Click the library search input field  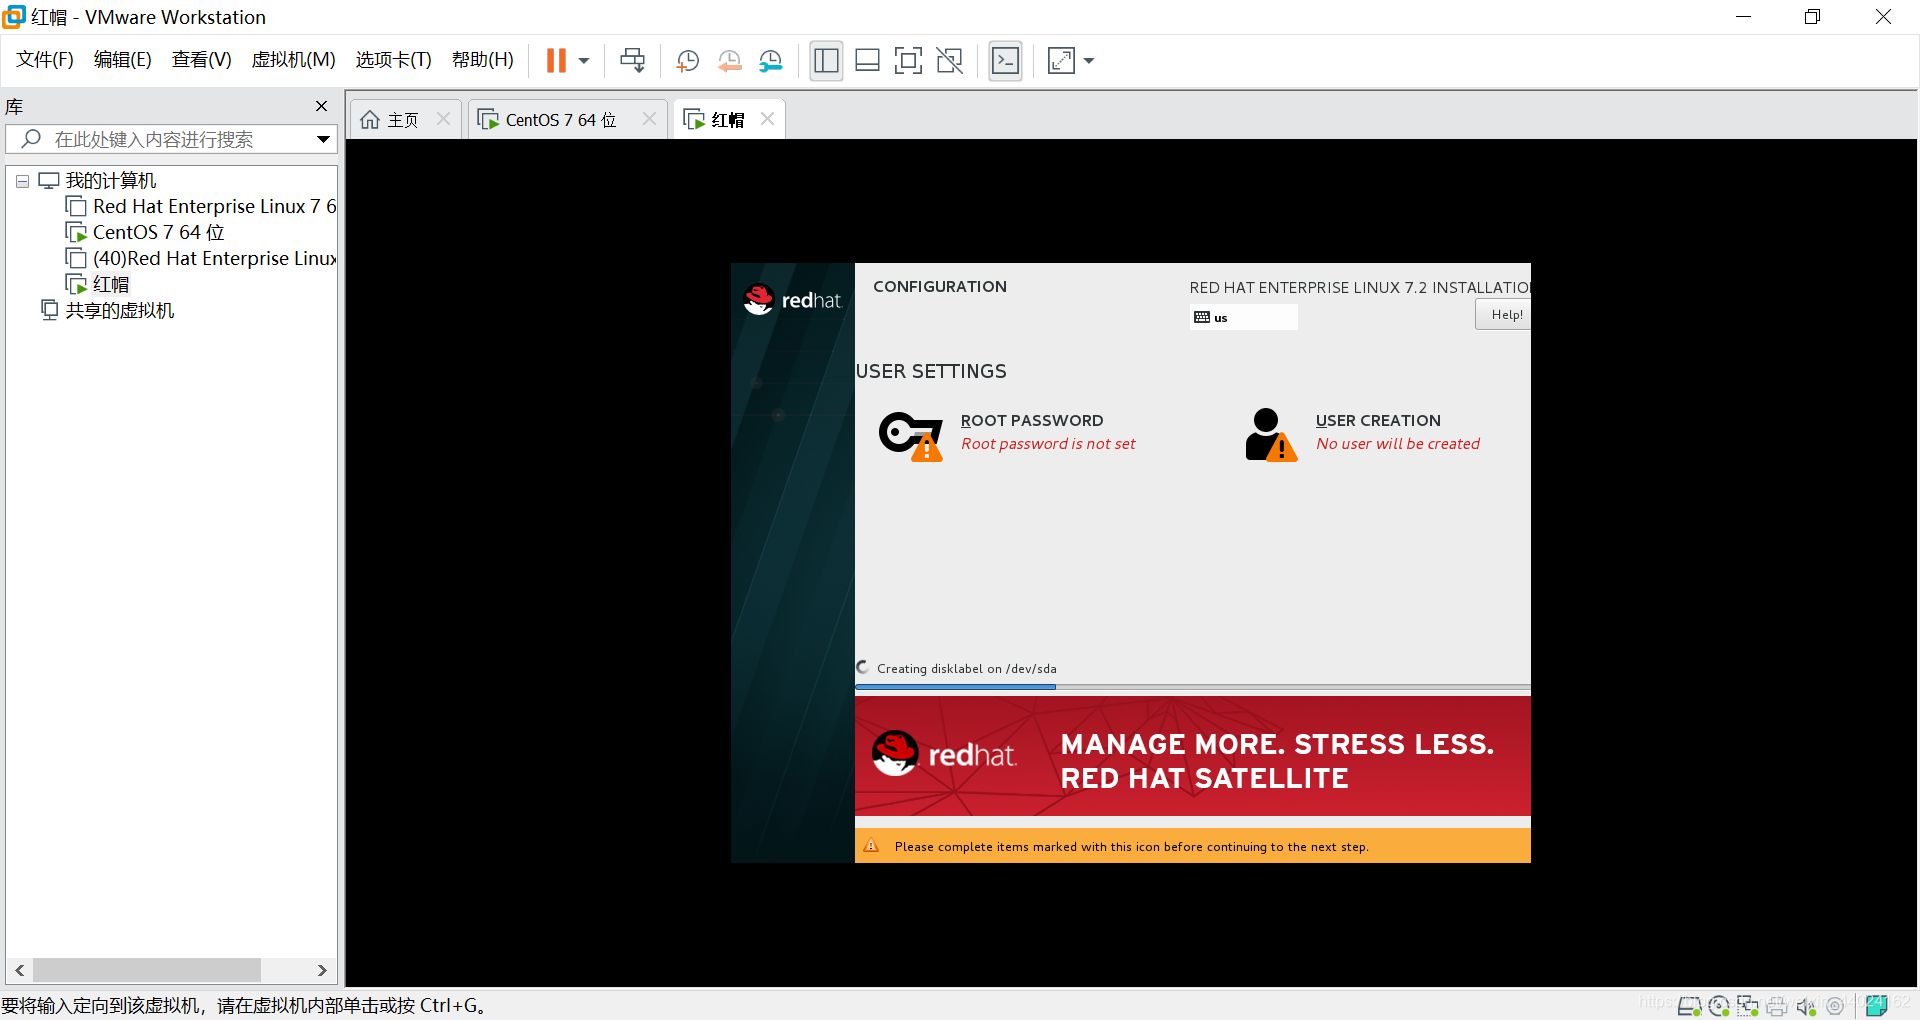coord(170,139)
